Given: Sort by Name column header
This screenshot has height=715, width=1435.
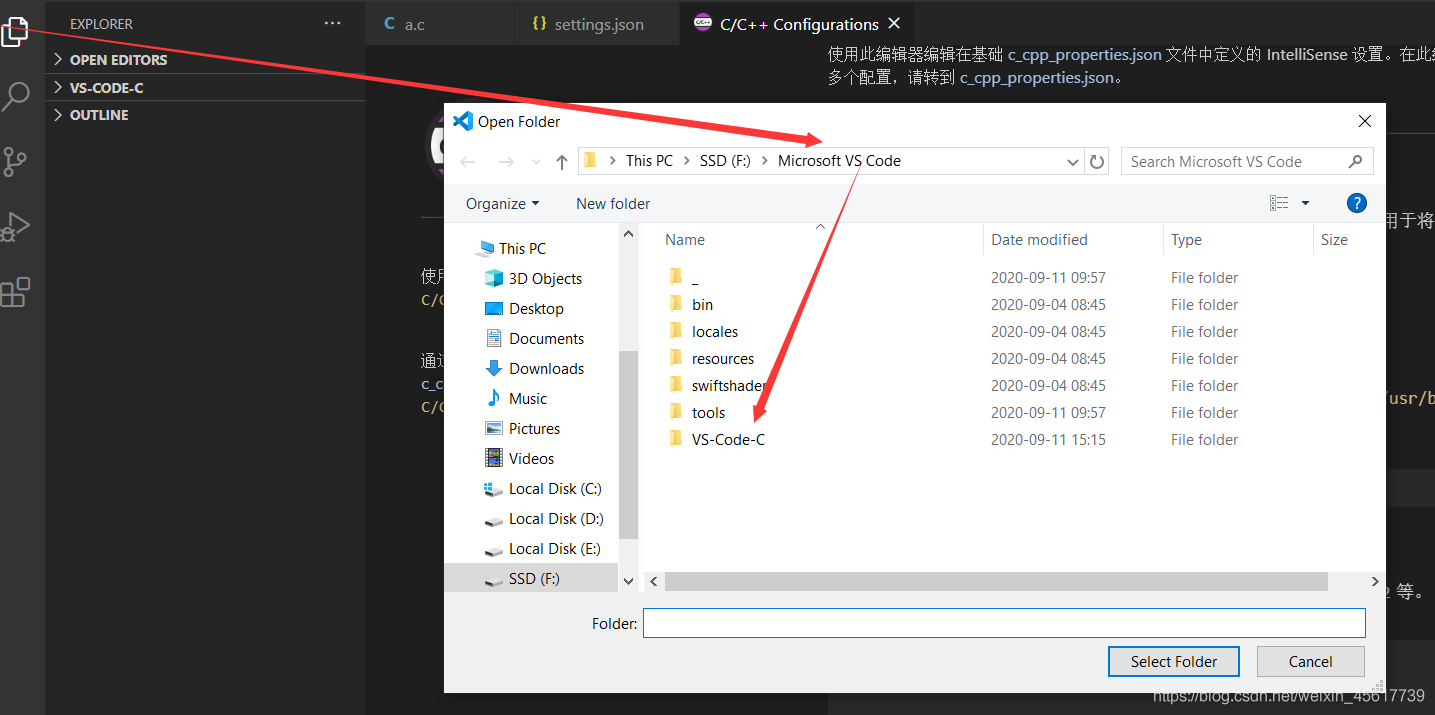Looking at the screenshot, I should pos(820,239).
